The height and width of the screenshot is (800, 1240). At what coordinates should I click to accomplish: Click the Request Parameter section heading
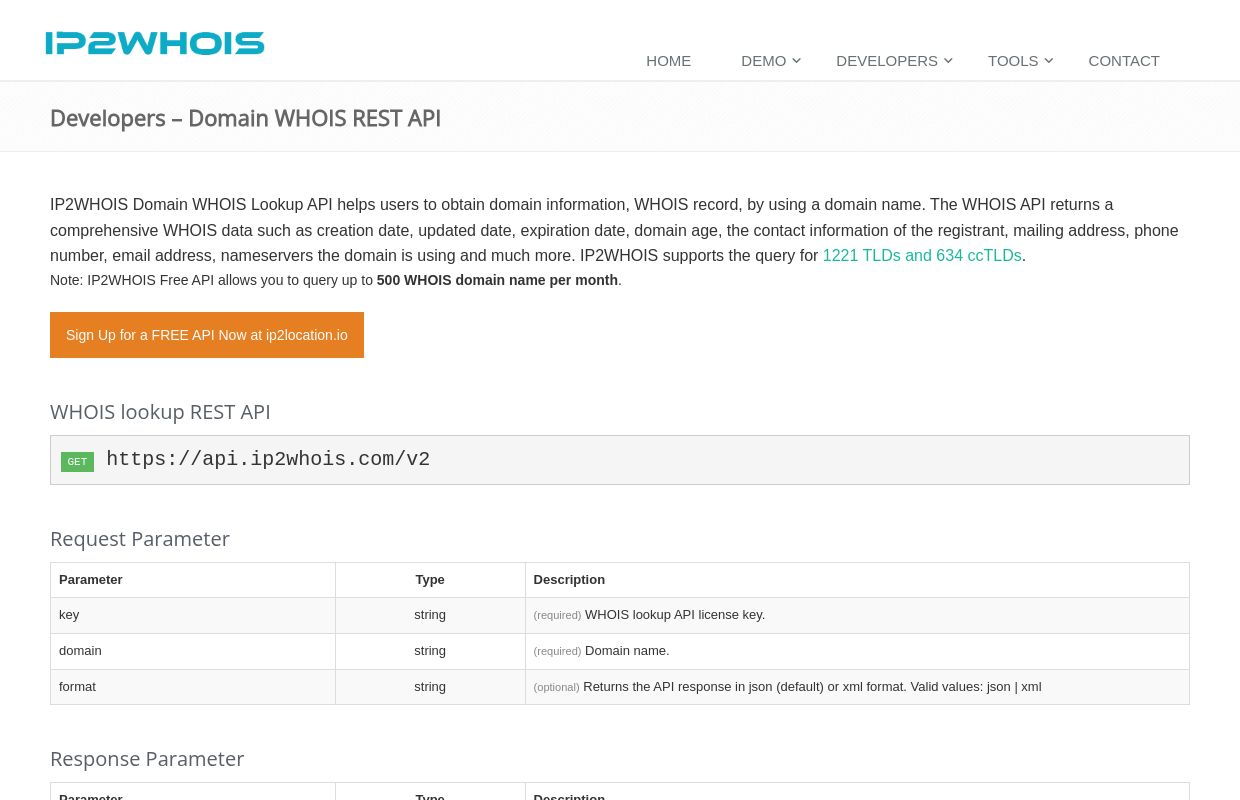tap(140, 539)
